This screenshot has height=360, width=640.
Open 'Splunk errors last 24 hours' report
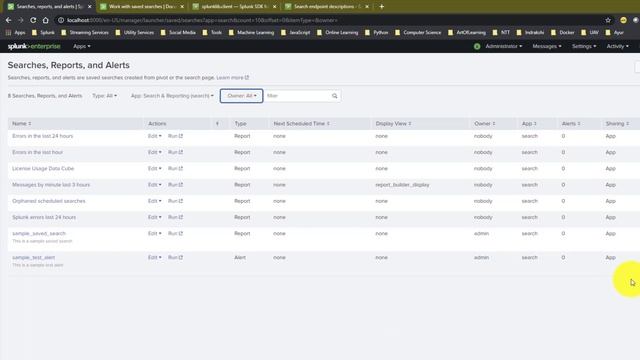[x=44, y=218]
